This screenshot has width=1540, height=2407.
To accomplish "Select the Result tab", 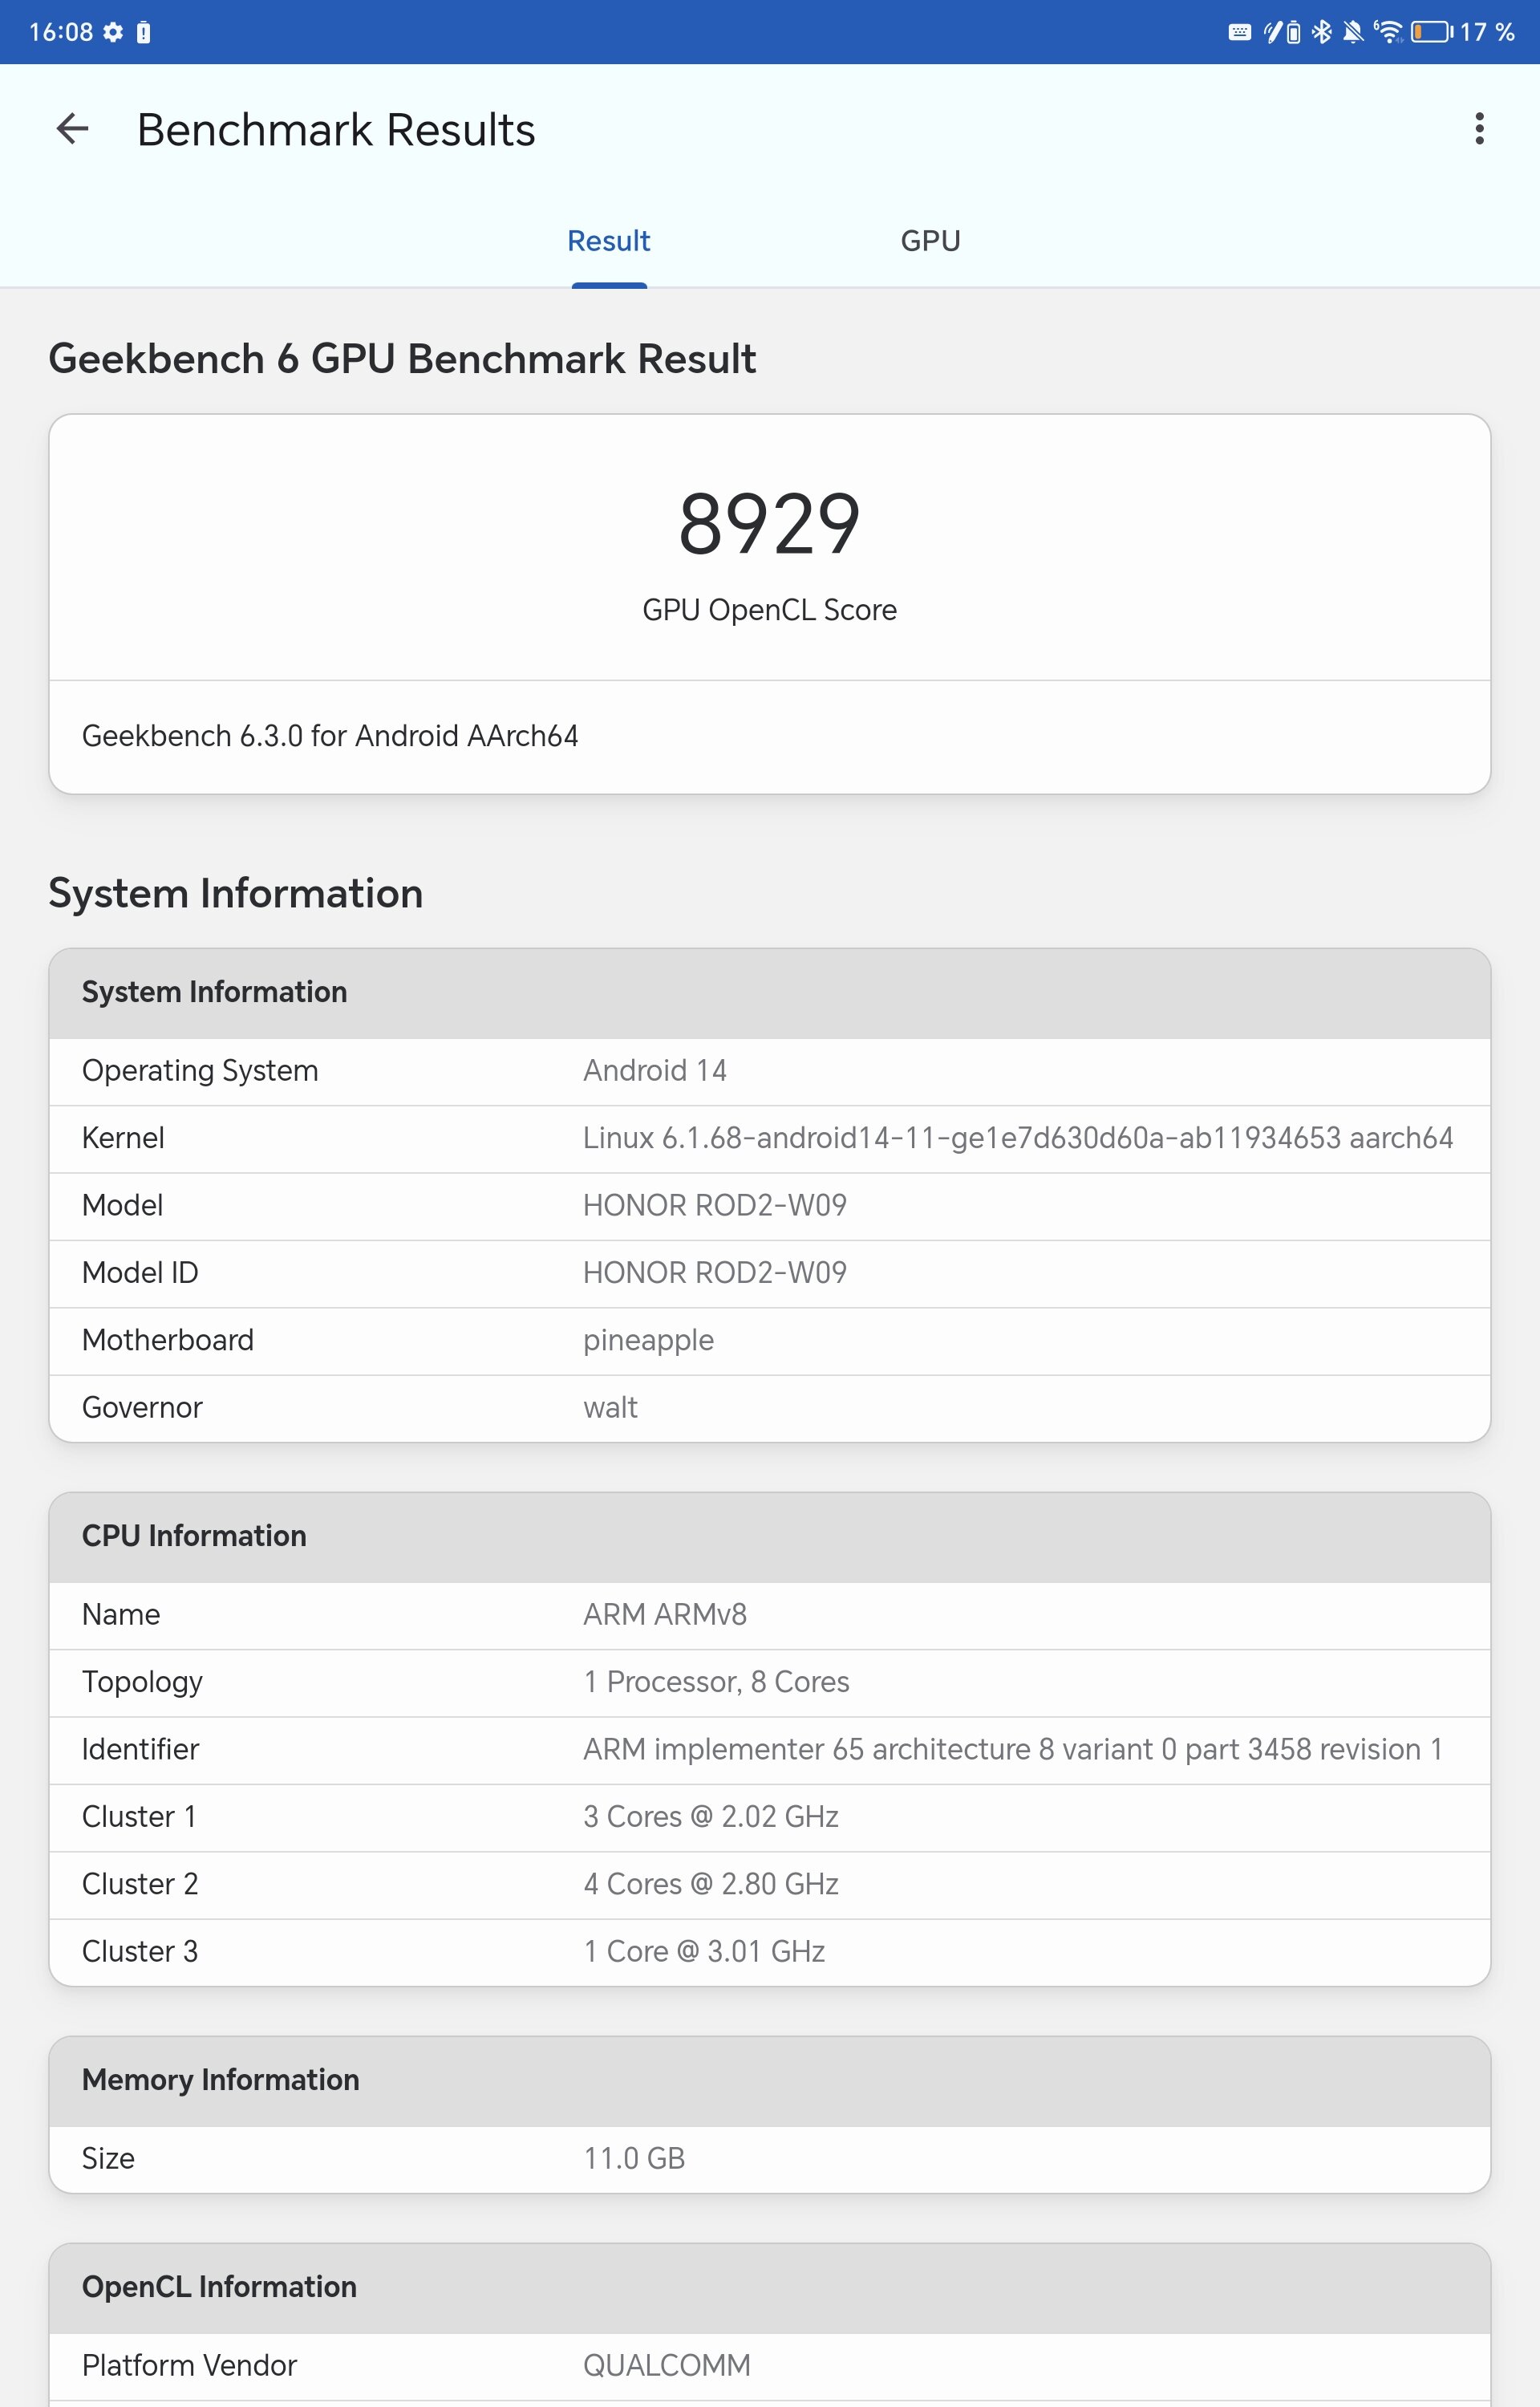I will (x=608, y=241).
